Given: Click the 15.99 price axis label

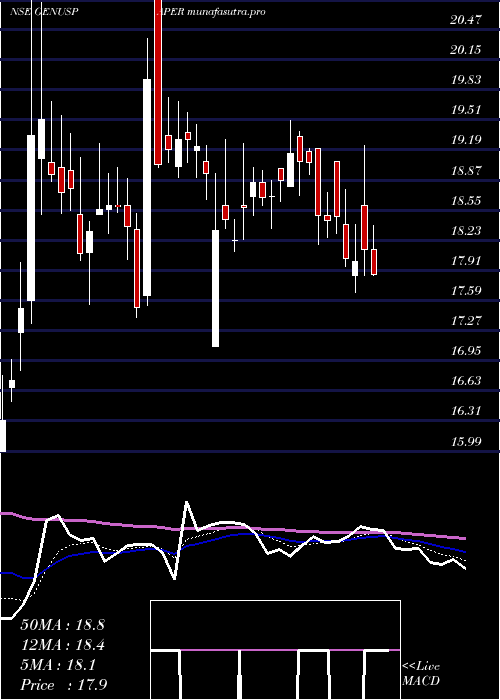Looking at the screenshot, I should pyautogui.click(x=466, y=442).
